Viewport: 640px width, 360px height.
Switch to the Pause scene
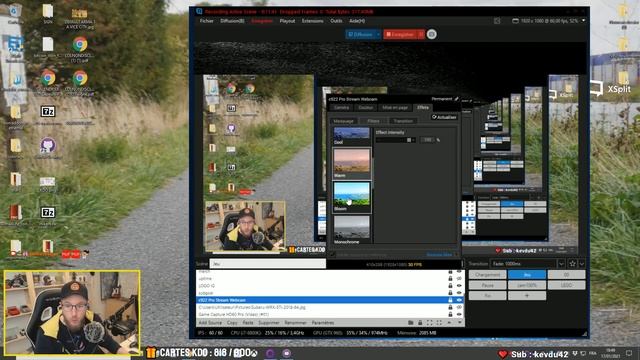pos(488,285)
